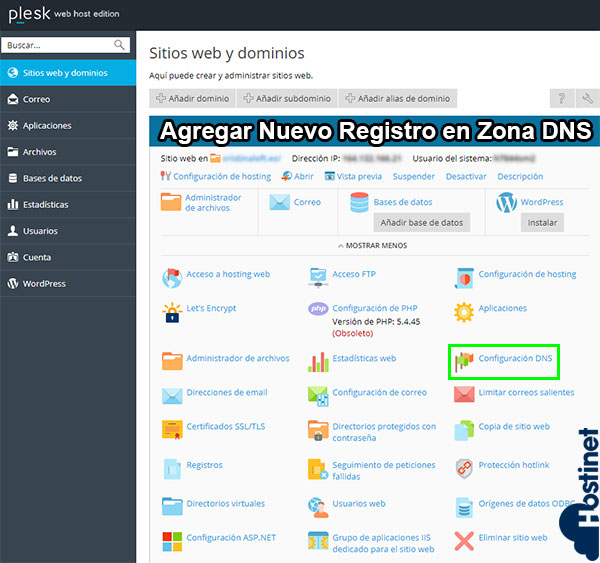Open the Configuración DNS link
The image size is (600, 563).
pyautogui.click(x=515, y=358)
